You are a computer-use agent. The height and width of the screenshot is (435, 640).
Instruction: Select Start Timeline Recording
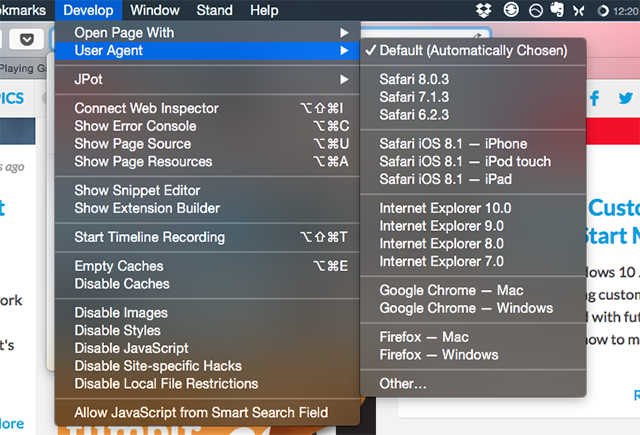point(207,237)
